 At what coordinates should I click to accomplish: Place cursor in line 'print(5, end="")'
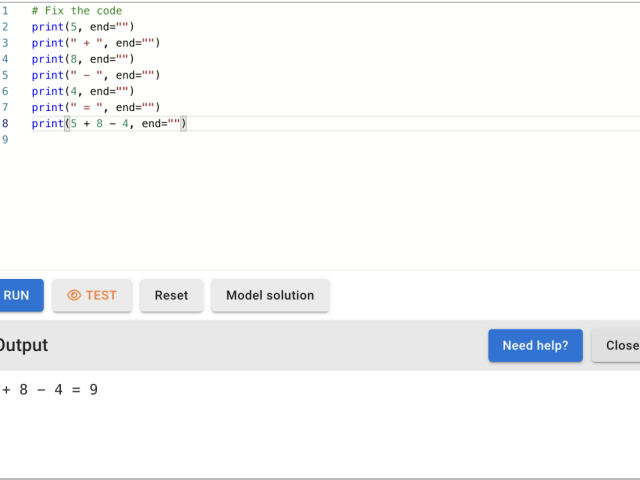click(x=83, y=27)
